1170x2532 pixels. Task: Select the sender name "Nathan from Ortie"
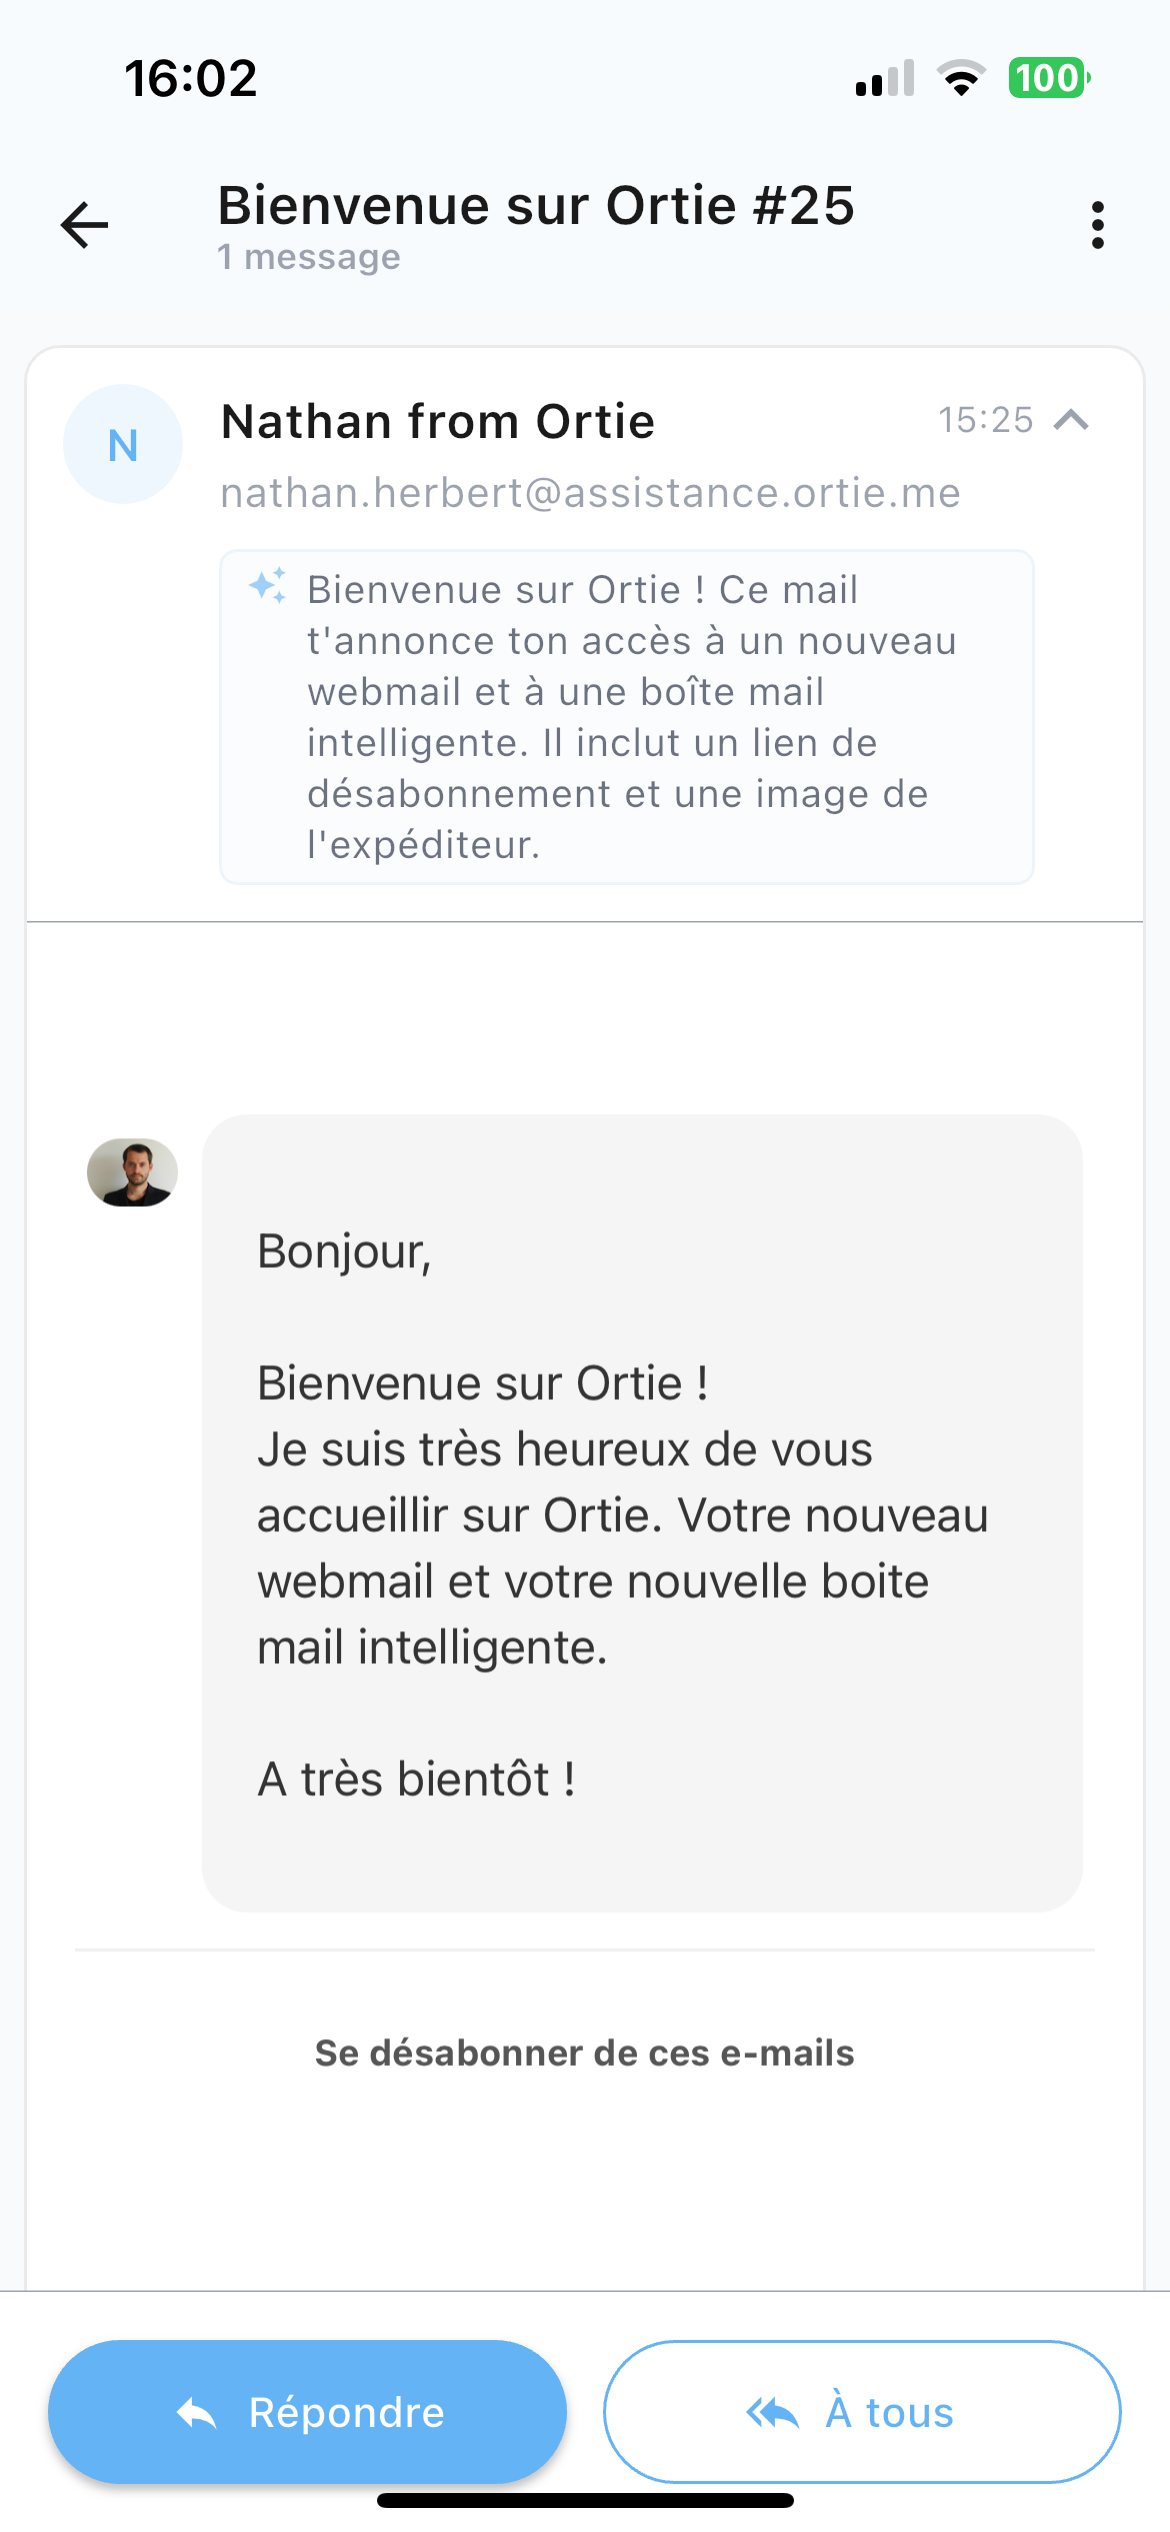438,421
